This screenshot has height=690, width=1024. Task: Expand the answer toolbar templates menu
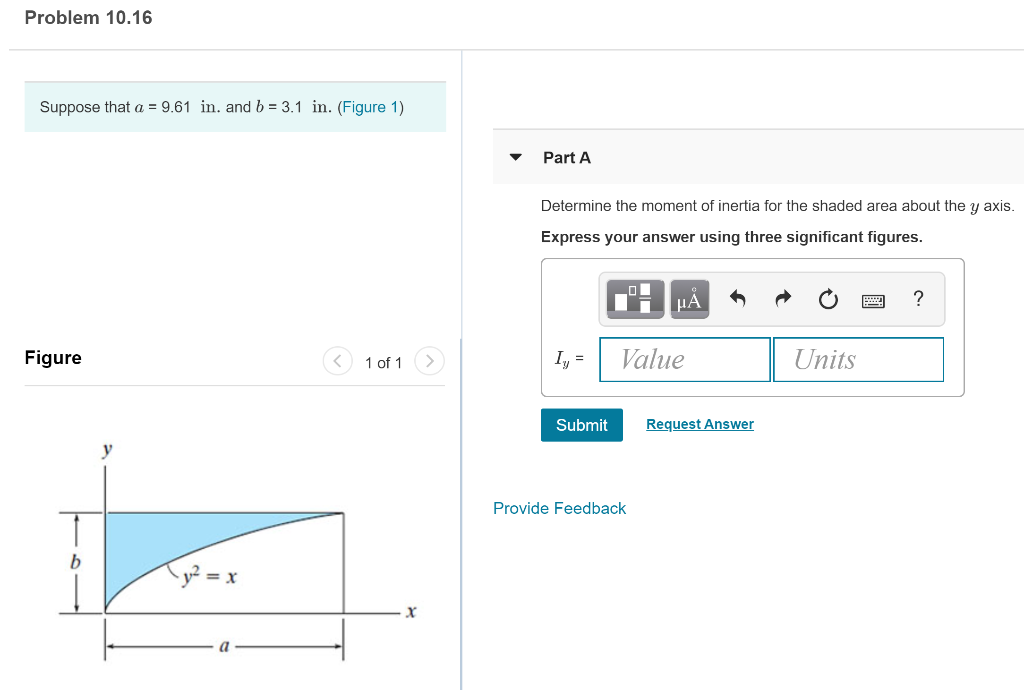635,298
